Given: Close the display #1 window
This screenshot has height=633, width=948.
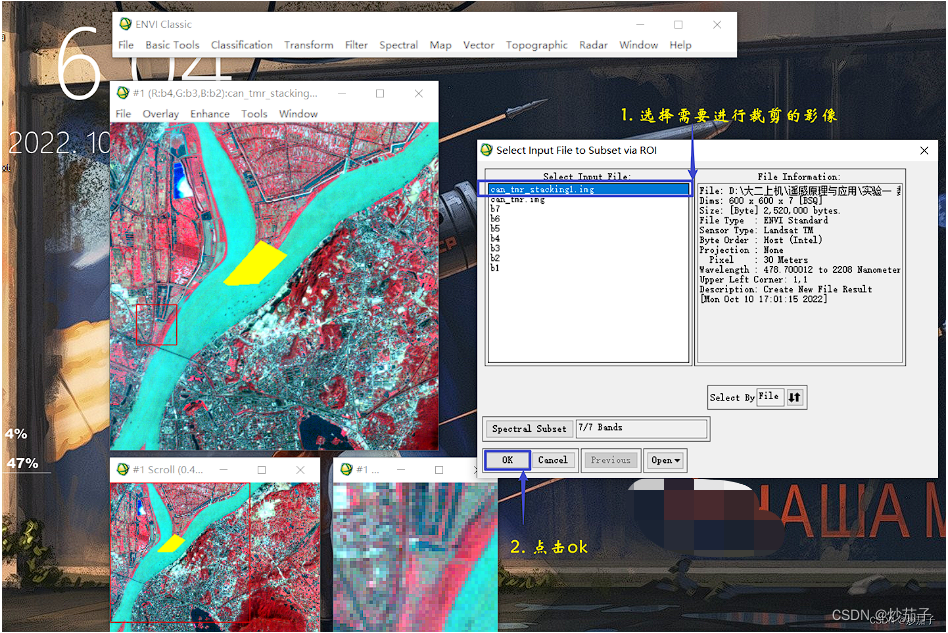Looking at the screenshot, I should [x=418, y=94].
